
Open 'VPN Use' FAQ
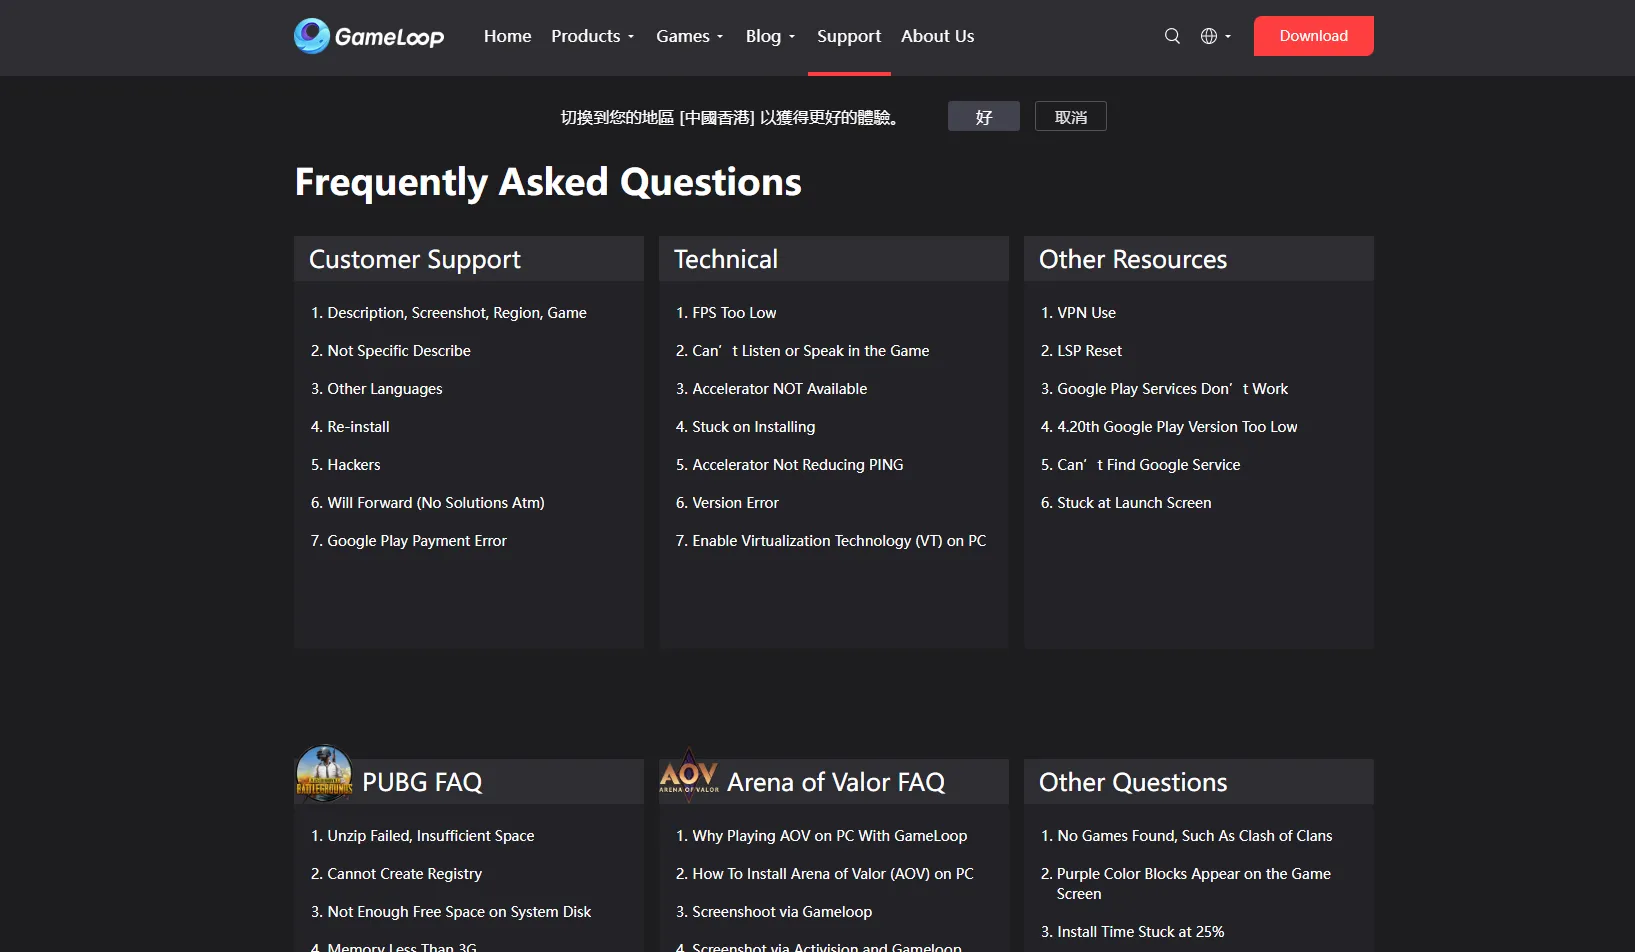click(x=1079, y=313)
